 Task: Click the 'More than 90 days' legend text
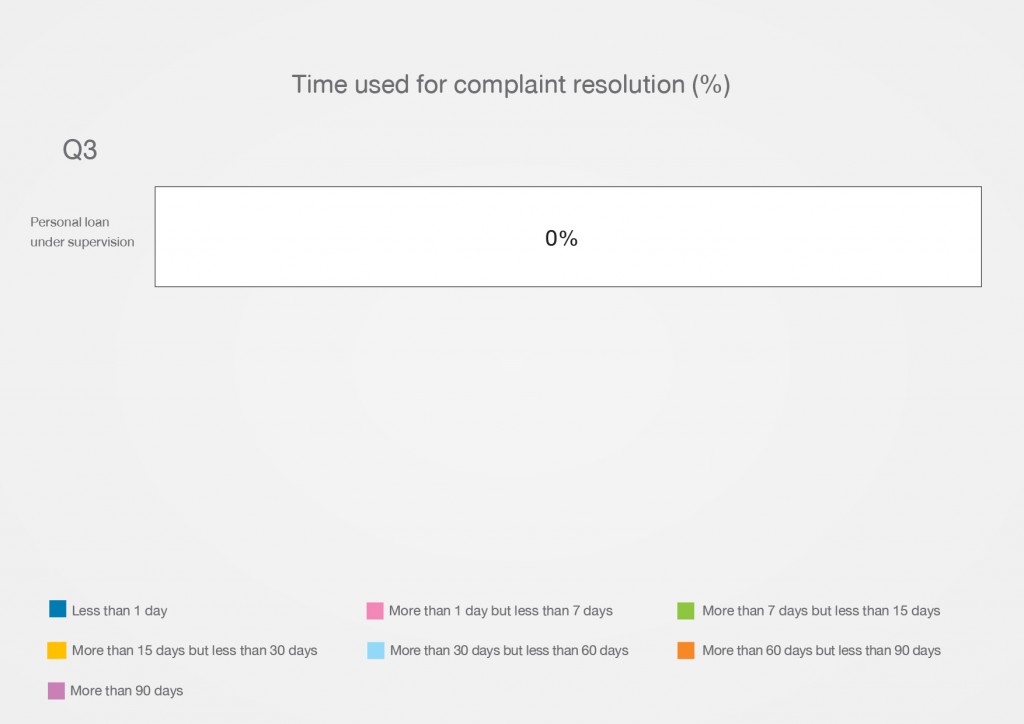point(126,690)
